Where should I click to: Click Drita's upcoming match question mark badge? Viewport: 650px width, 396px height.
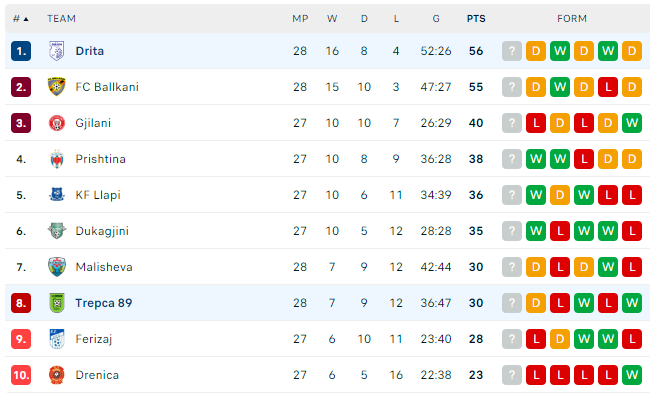[512, 51]
